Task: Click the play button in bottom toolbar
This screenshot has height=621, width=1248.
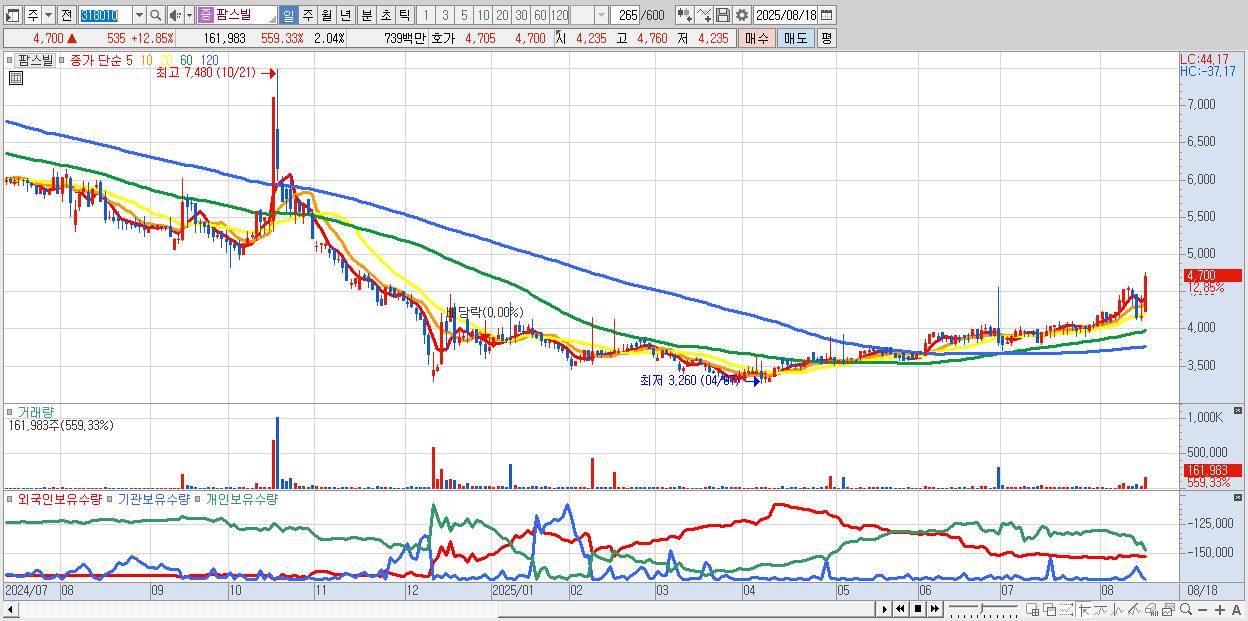Action: coord(885,609)
